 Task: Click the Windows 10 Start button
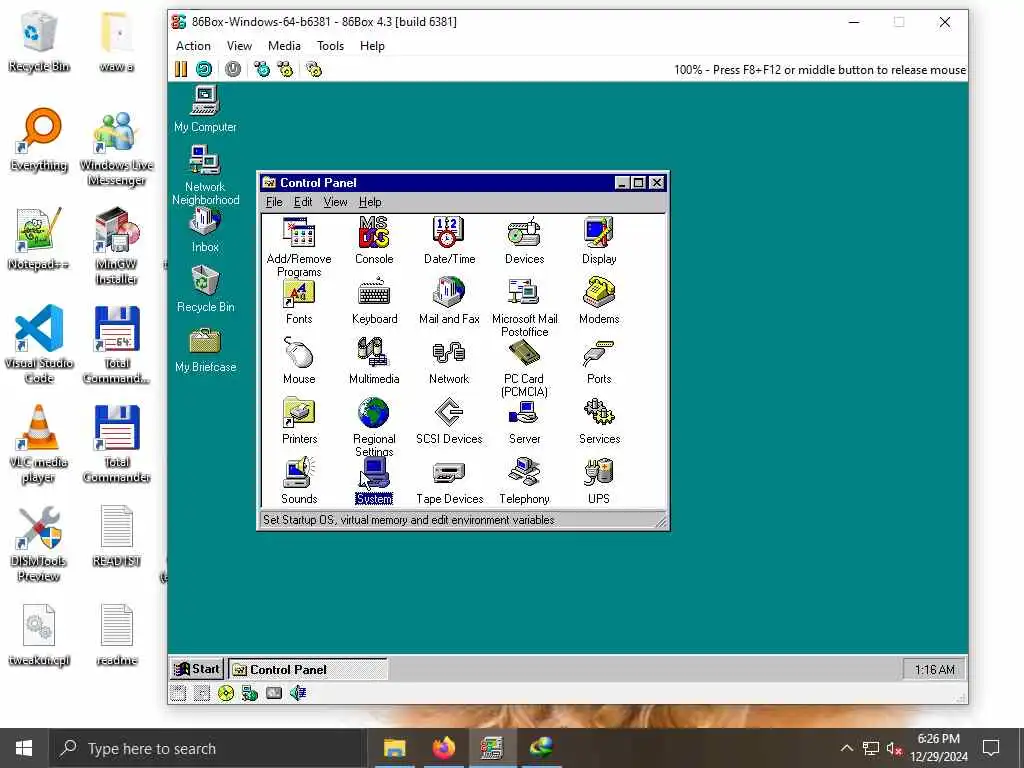point(24,748)
